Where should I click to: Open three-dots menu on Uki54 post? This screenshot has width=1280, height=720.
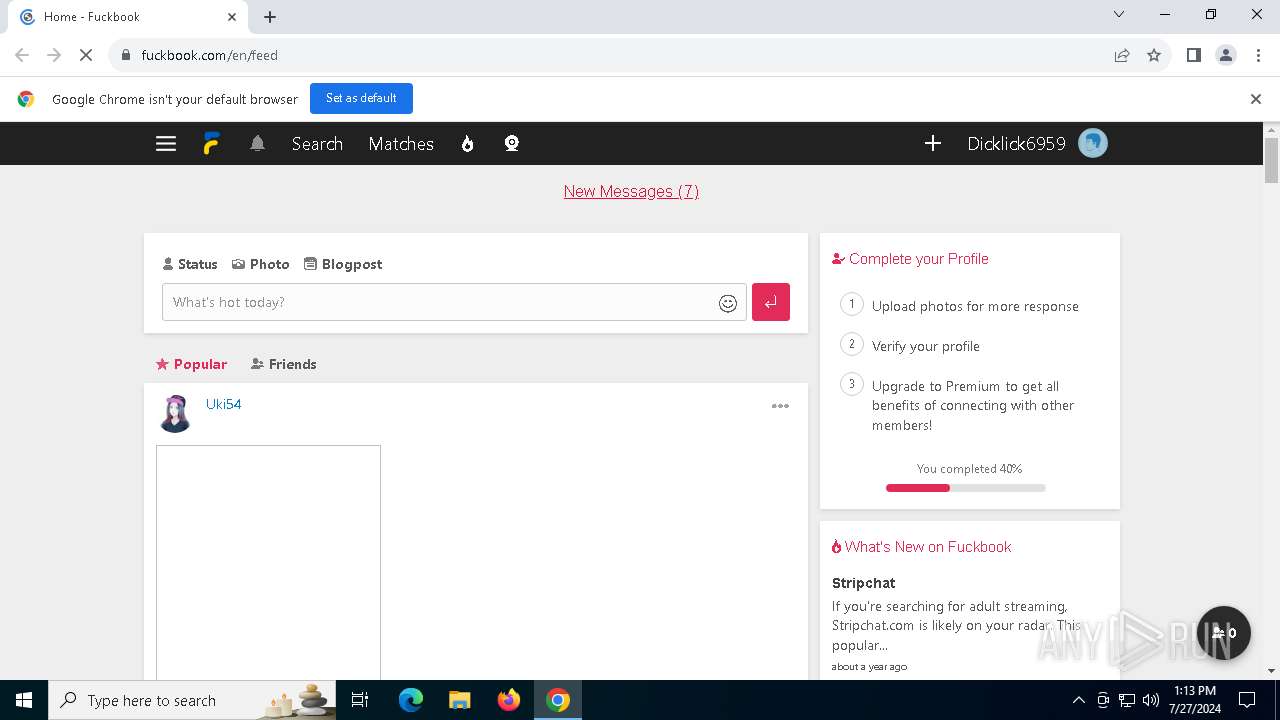pos(780,406)
